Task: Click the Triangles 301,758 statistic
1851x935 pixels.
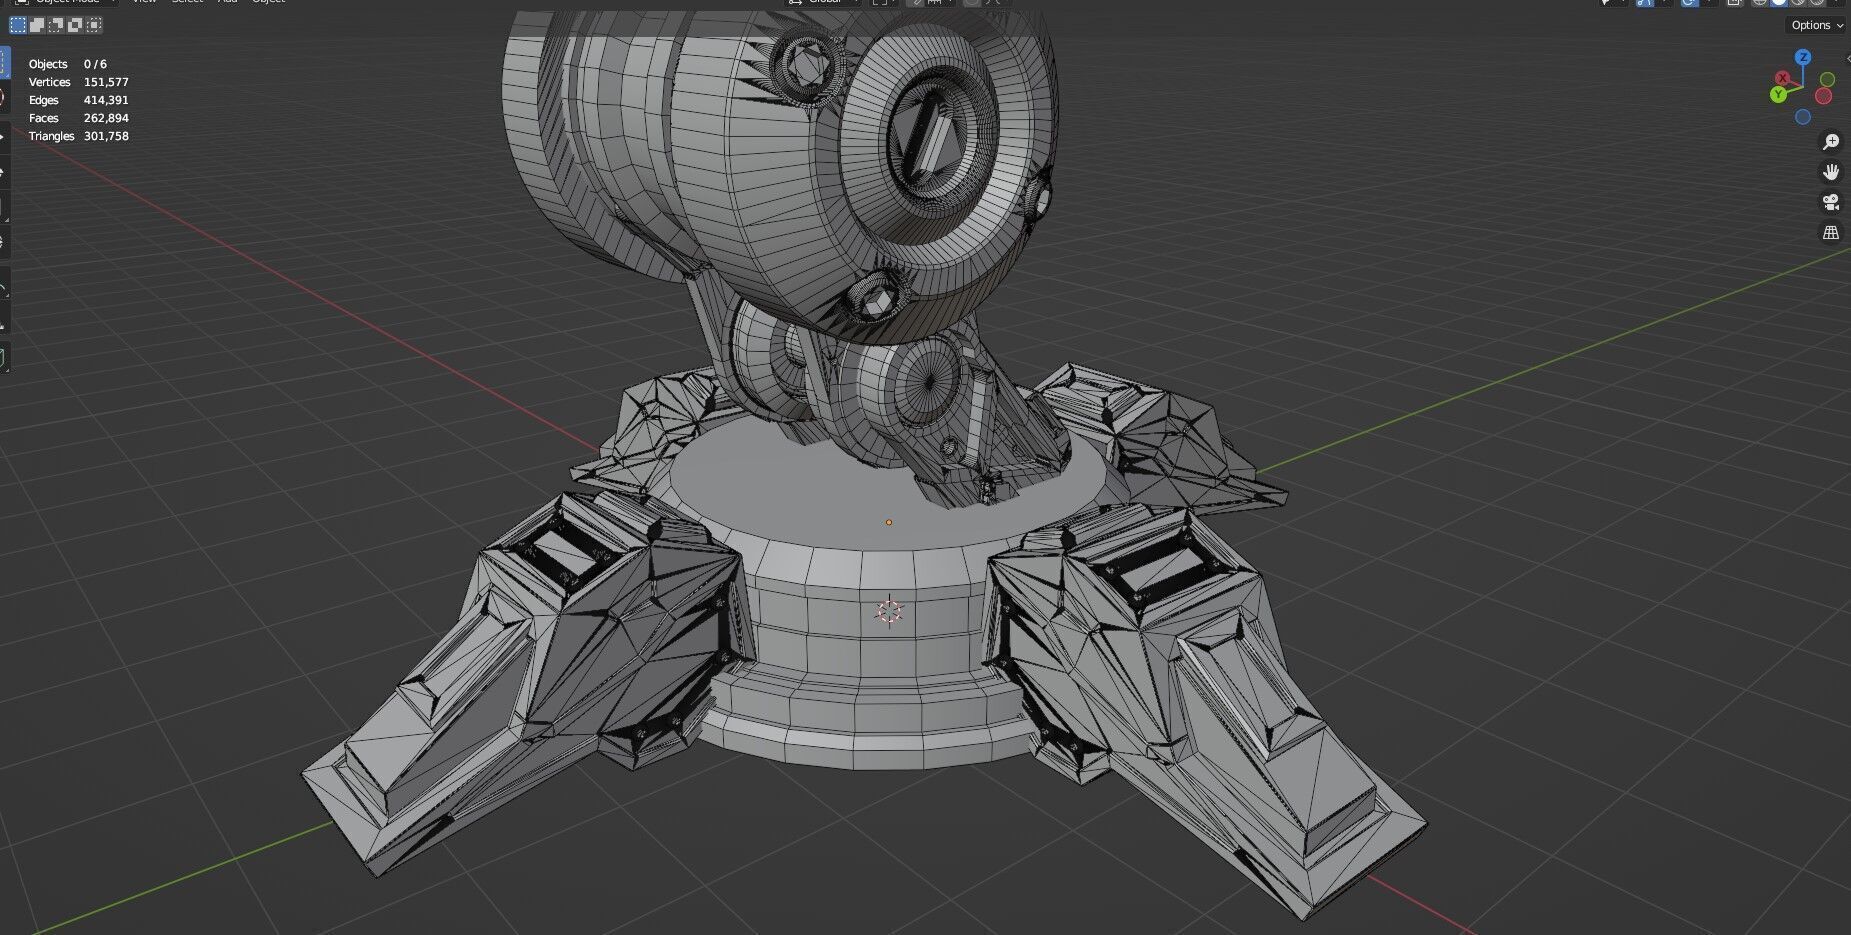Action: click(79, 136)
